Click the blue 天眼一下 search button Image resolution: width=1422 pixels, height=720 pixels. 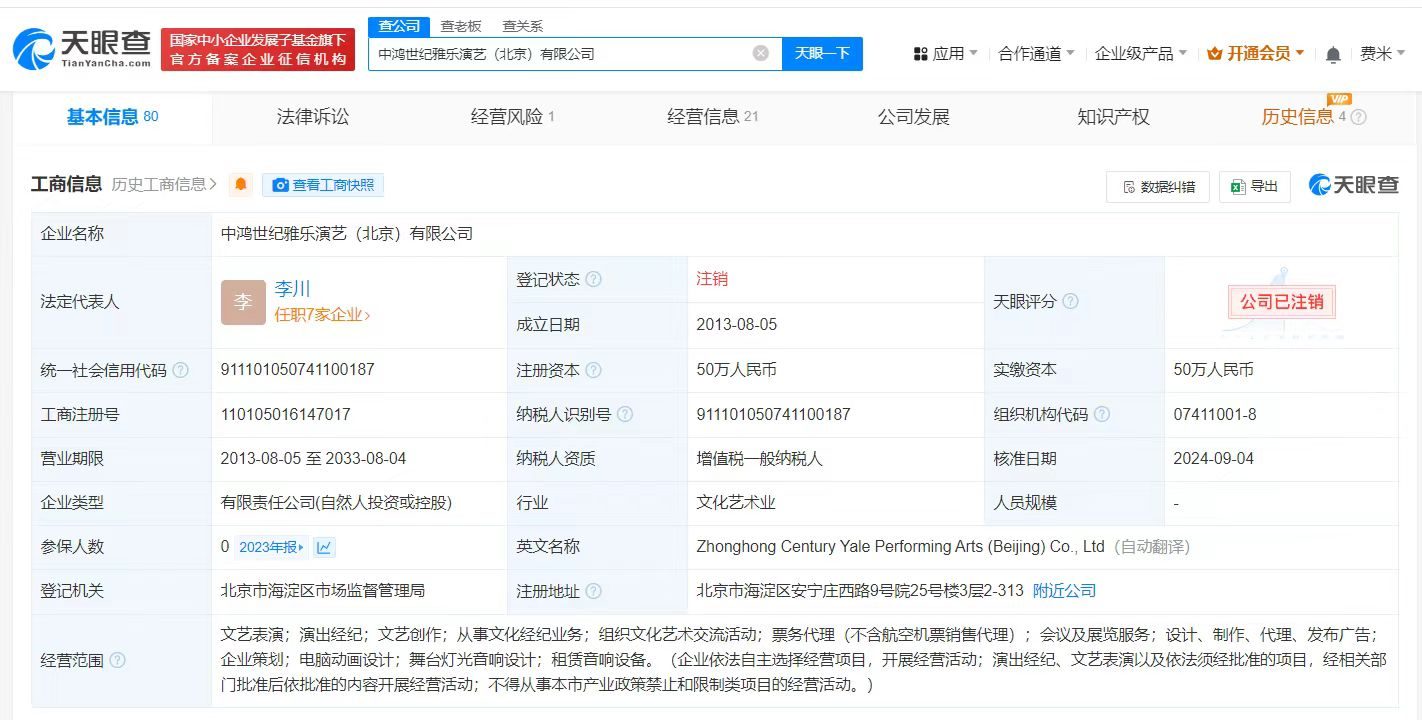[x=822, y=53]
